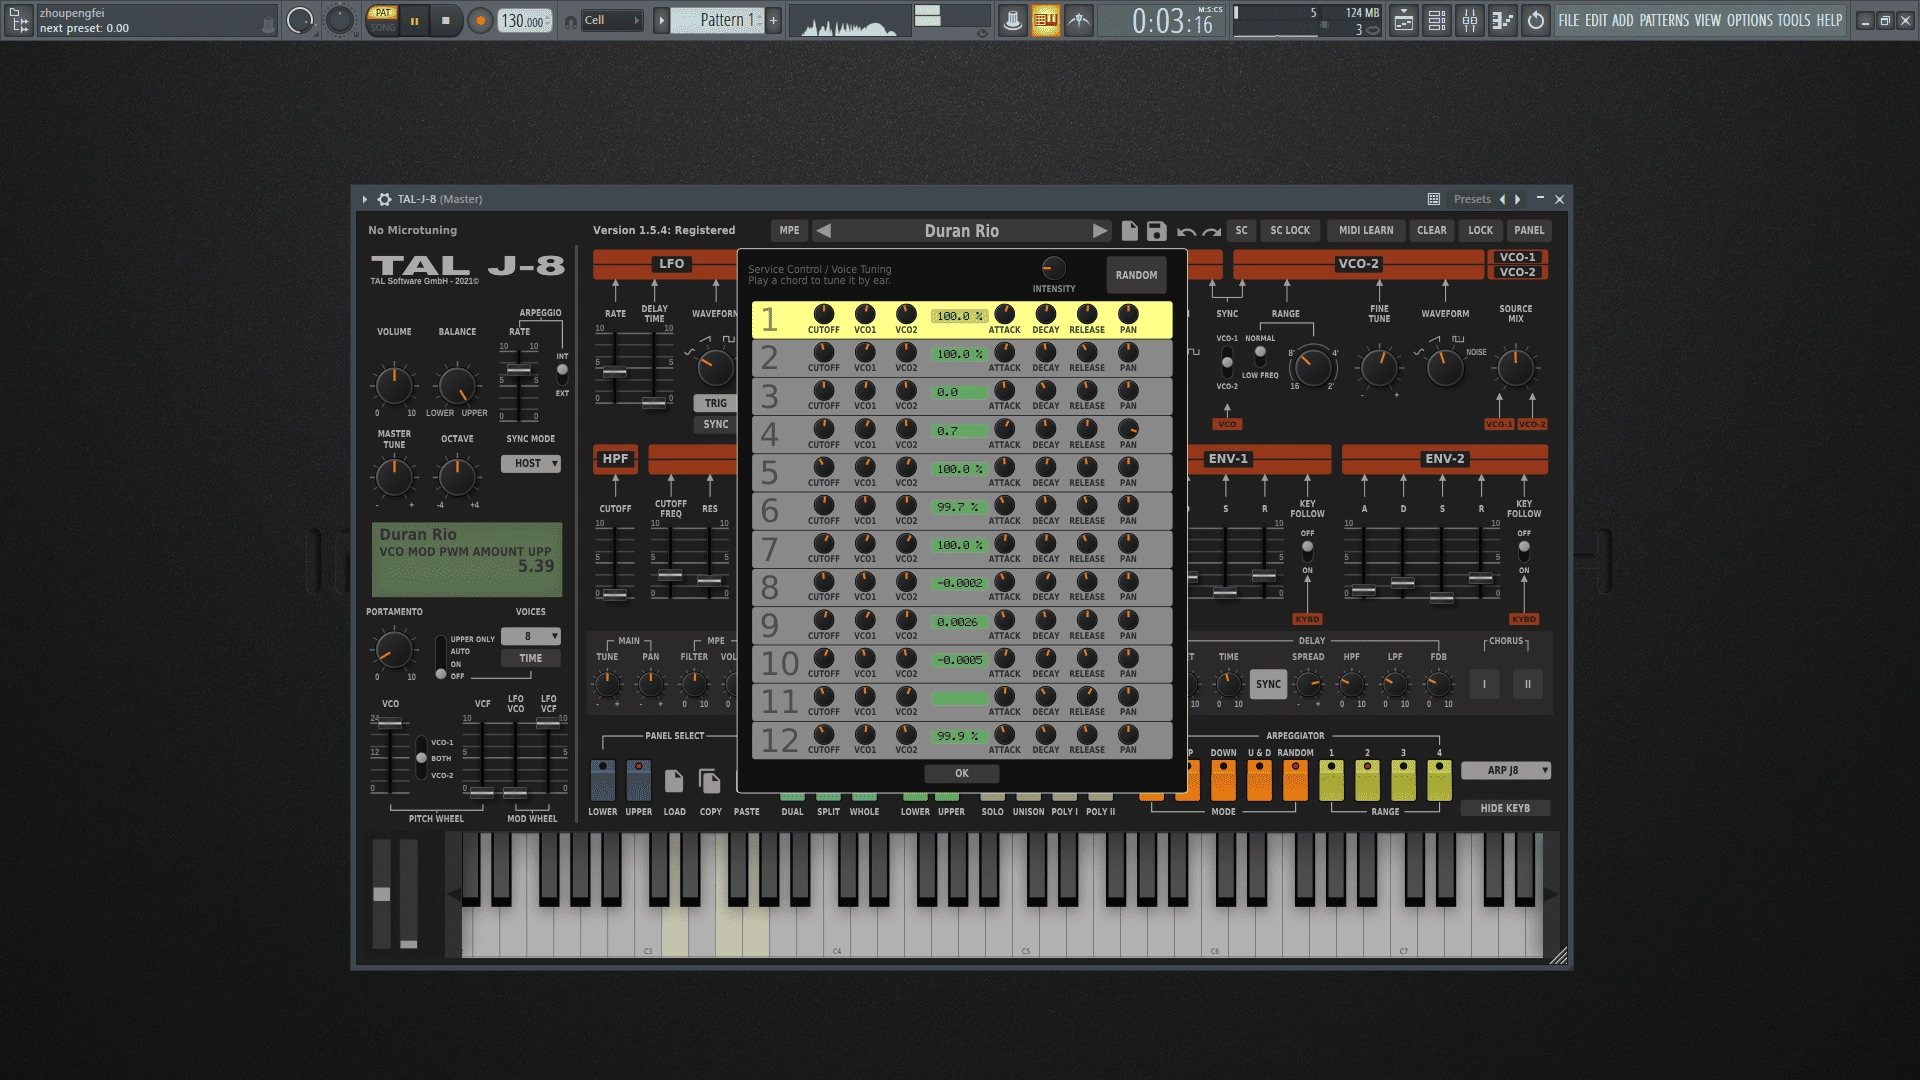Click the RANDOM voice tuning button
Screen dimensions: 1920x1080
[1136, 275]
